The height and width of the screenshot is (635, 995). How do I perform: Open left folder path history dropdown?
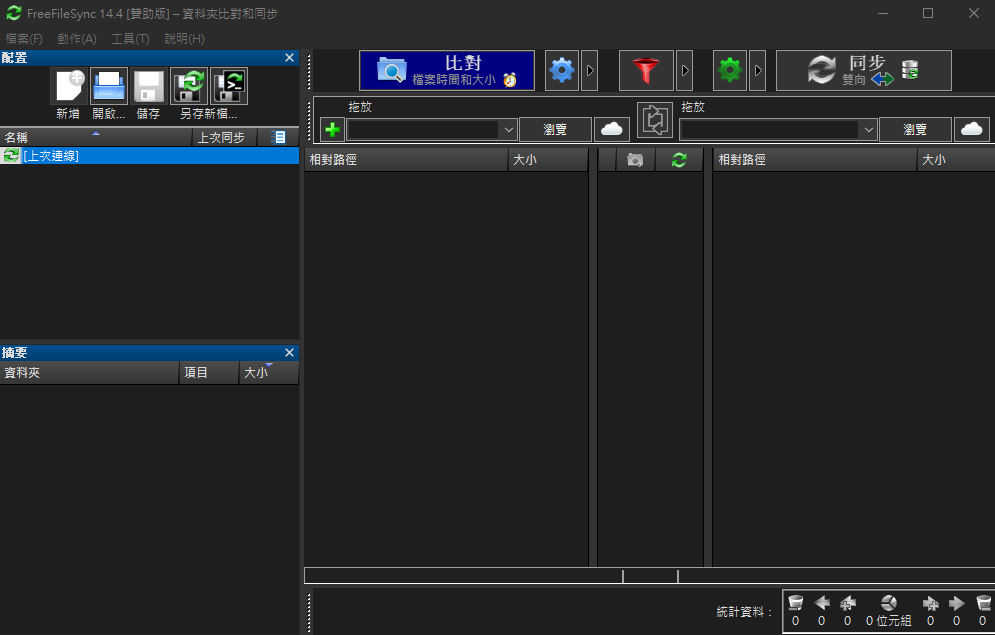[x=508, y=129]
